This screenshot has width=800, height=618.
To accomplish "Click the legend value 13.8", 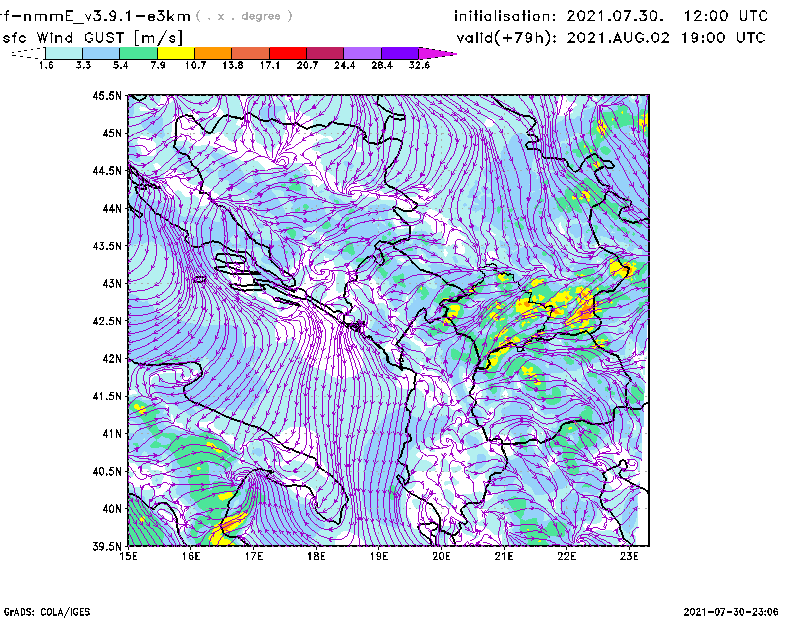I will (x=233, y=65).
